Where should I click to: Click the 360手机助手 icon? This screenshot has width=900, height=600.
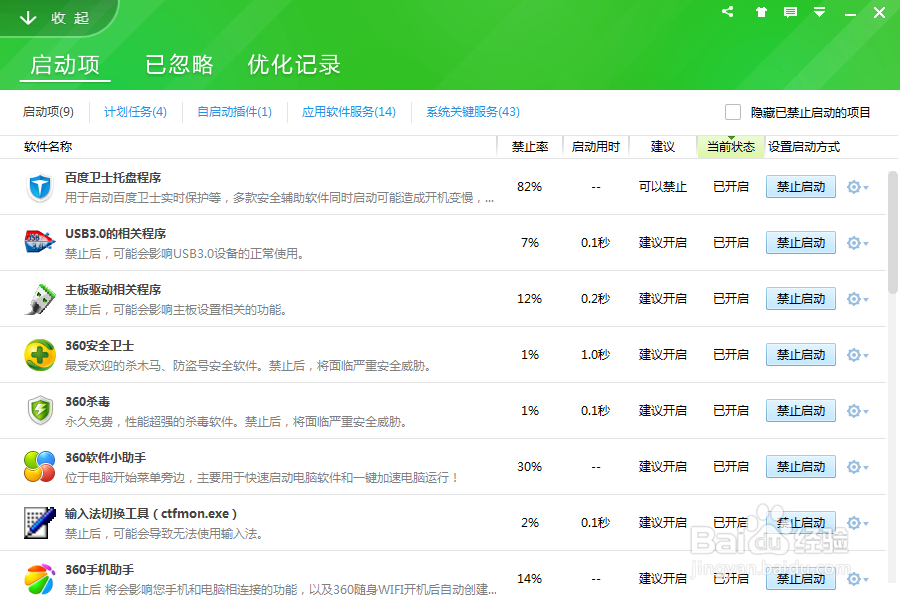click(40, 579)
